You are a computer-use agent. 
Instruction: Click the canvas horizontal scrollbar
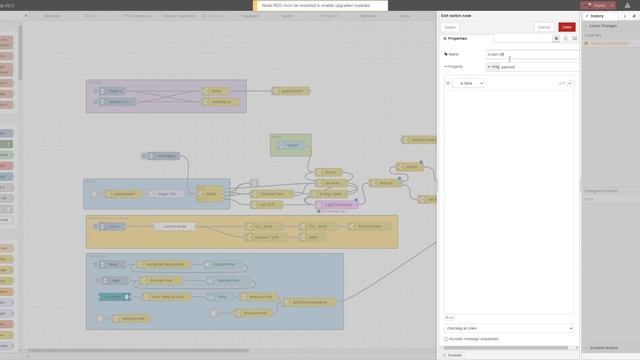pyautogui.click(x=138, y=350)
